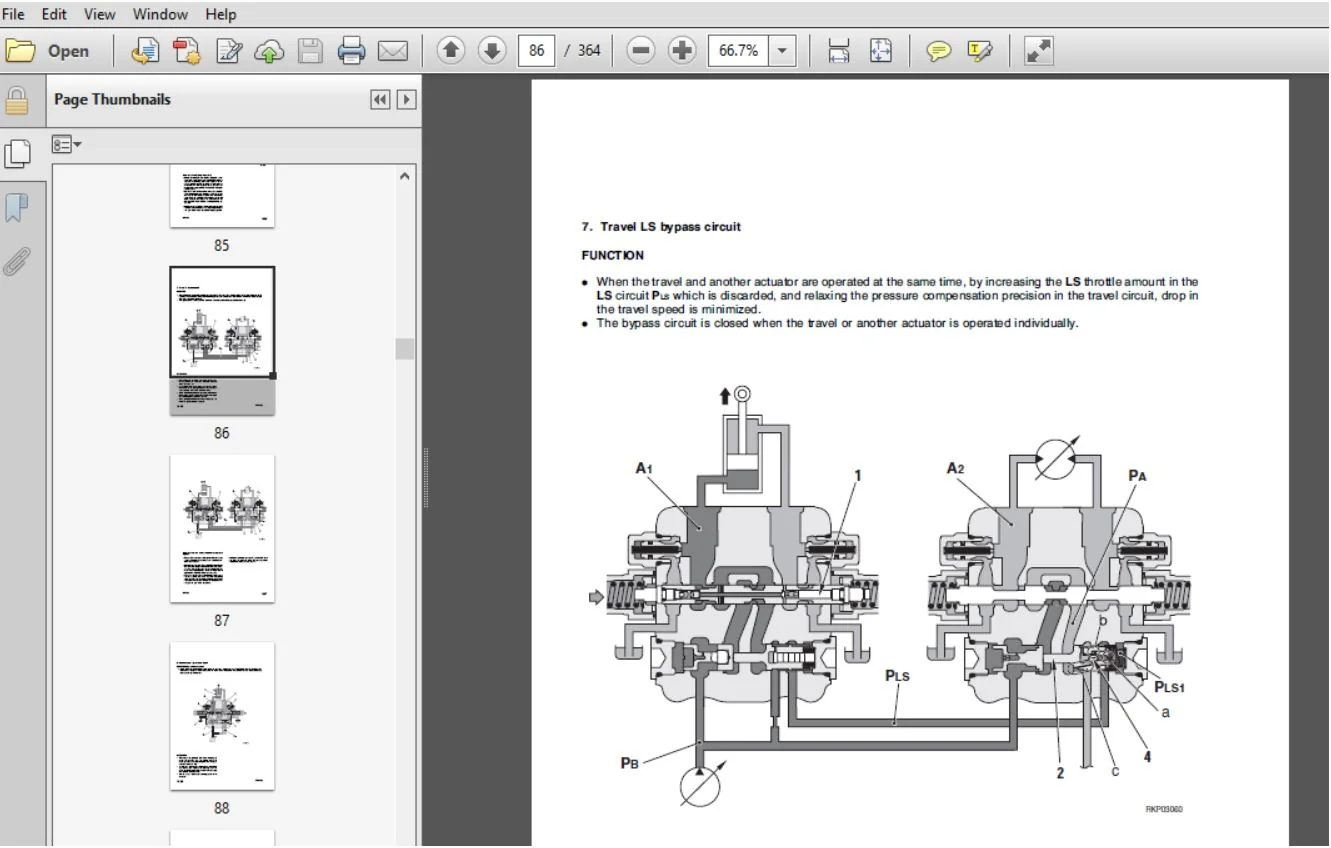Open the zoom level dropdown arrow
Viewport: 1331px width, 848px height.
[782, 51]
